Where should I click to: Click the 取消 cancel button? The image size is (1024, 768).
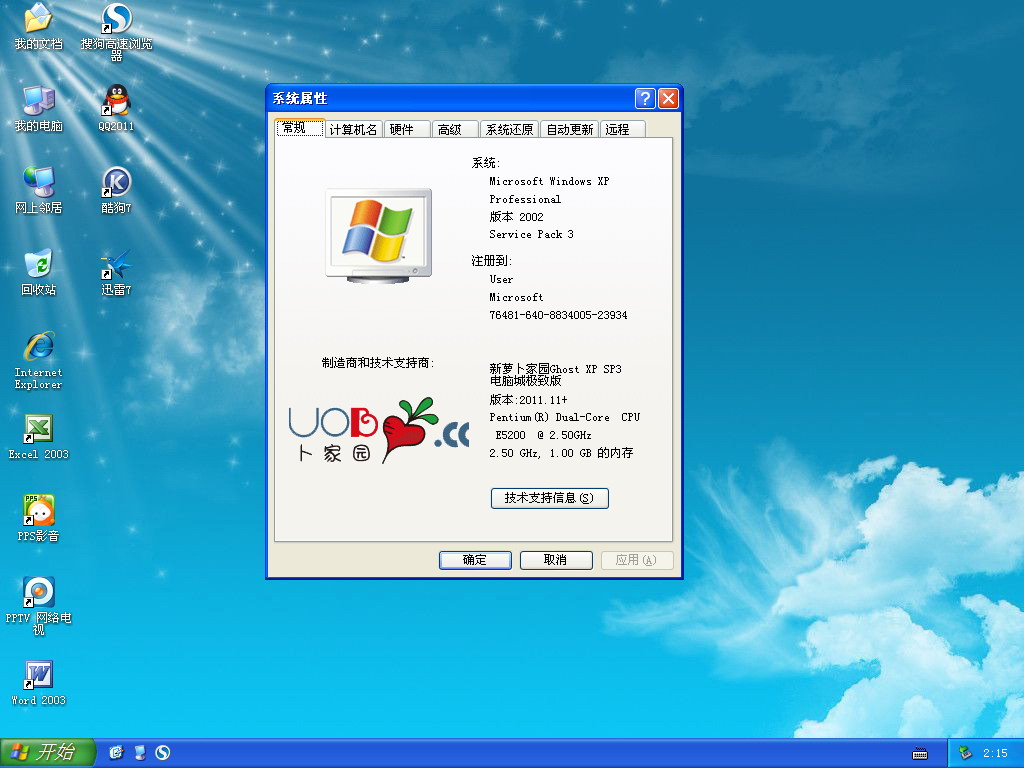tap(556, 560)
